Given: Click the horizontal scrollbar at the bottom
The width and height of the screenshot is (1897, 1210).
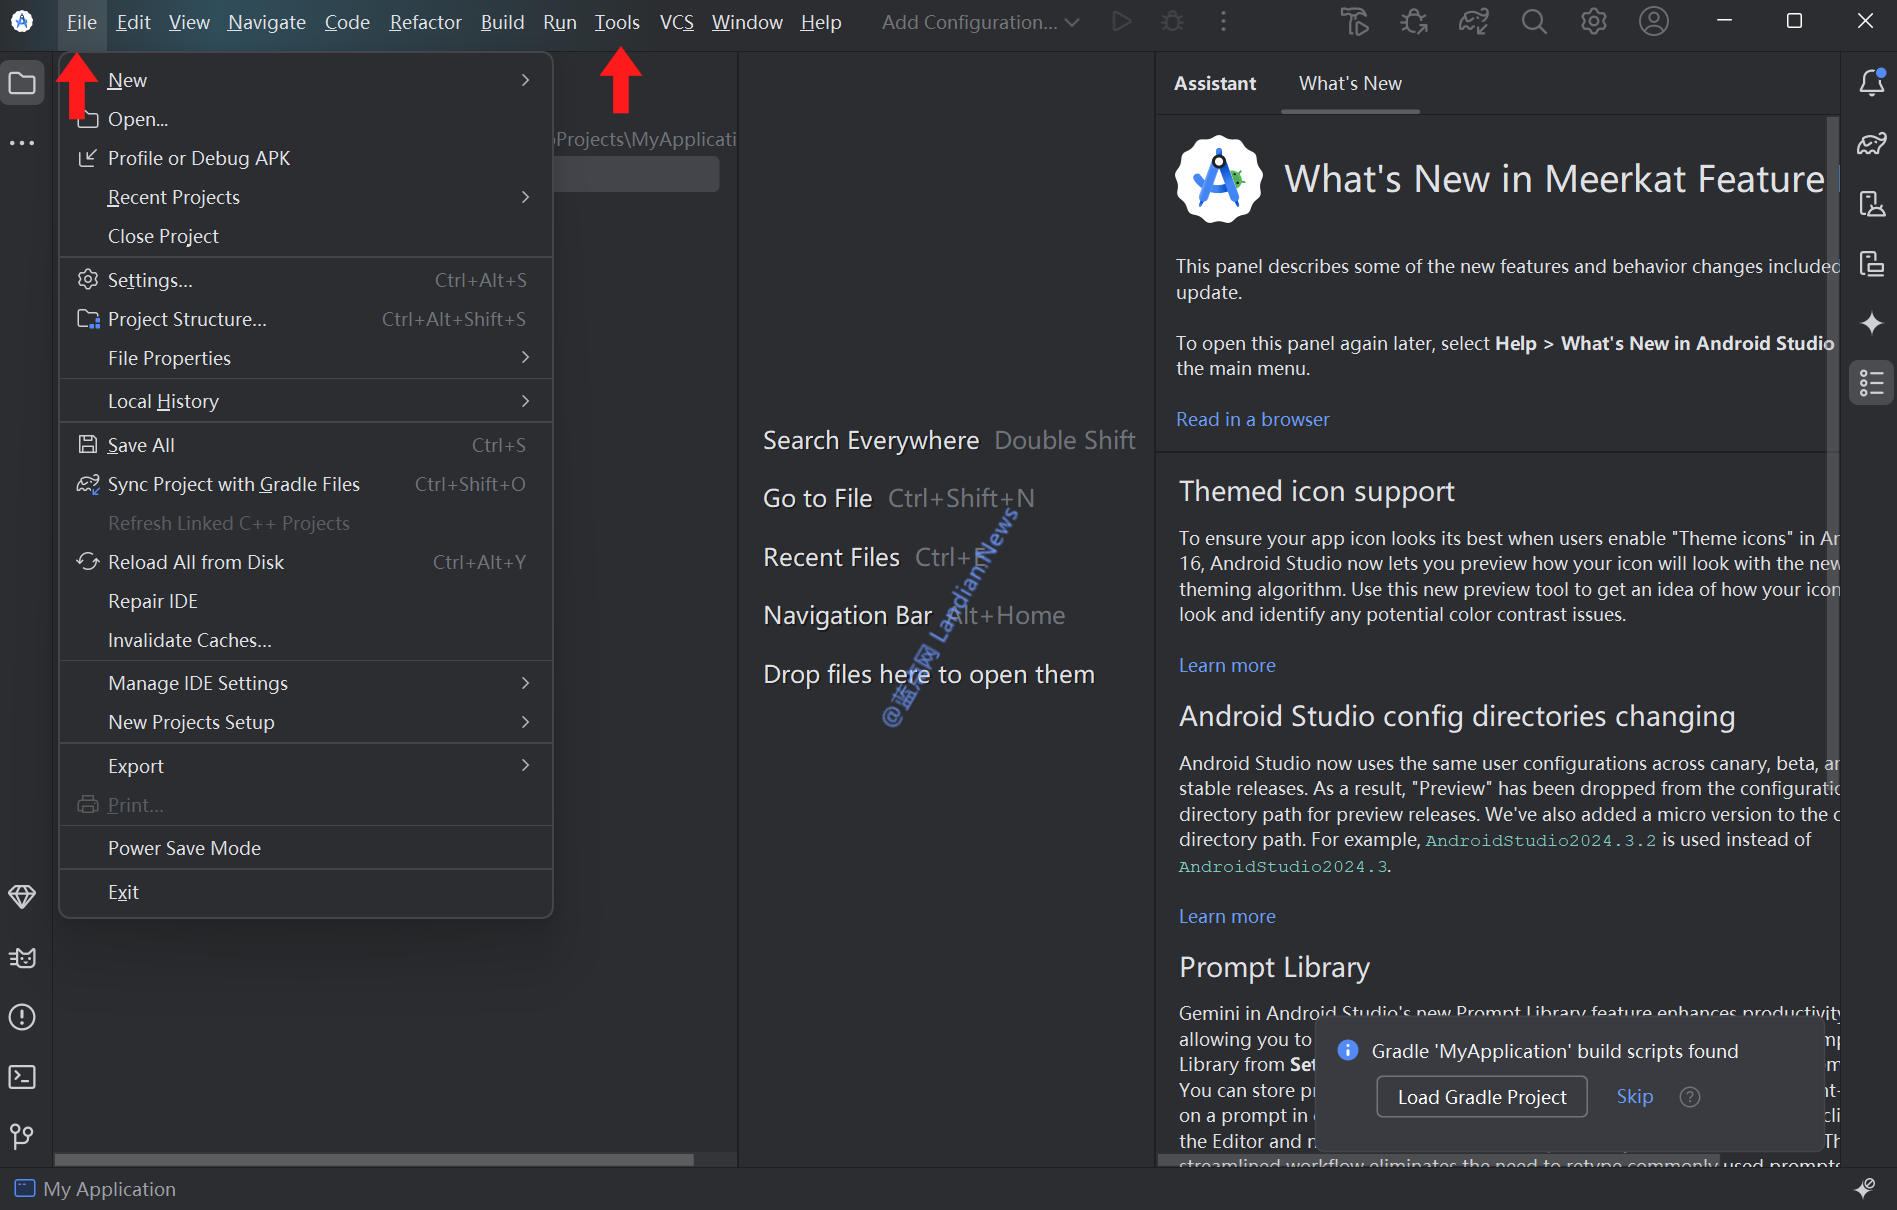Looking at the screenshot, I should coord(374,1160).
